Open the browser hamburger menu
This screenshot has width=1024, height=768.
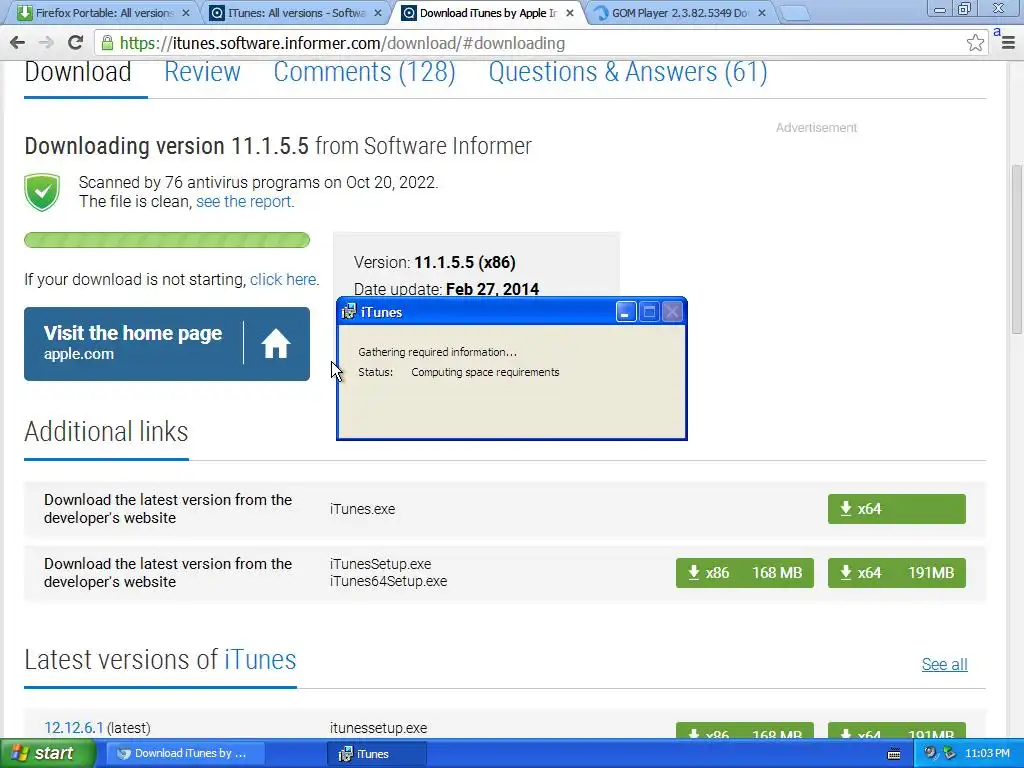[x=1008, y=43]
